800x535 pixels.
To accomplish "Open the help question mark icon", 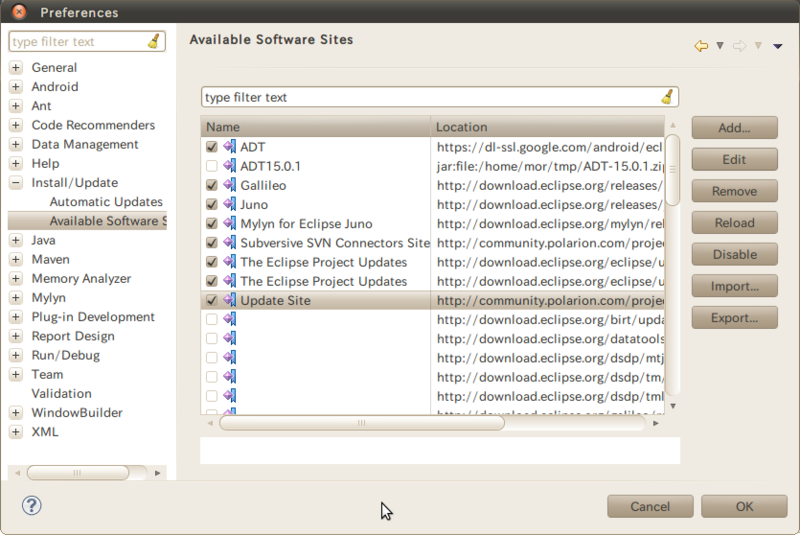I will (32, 505).
